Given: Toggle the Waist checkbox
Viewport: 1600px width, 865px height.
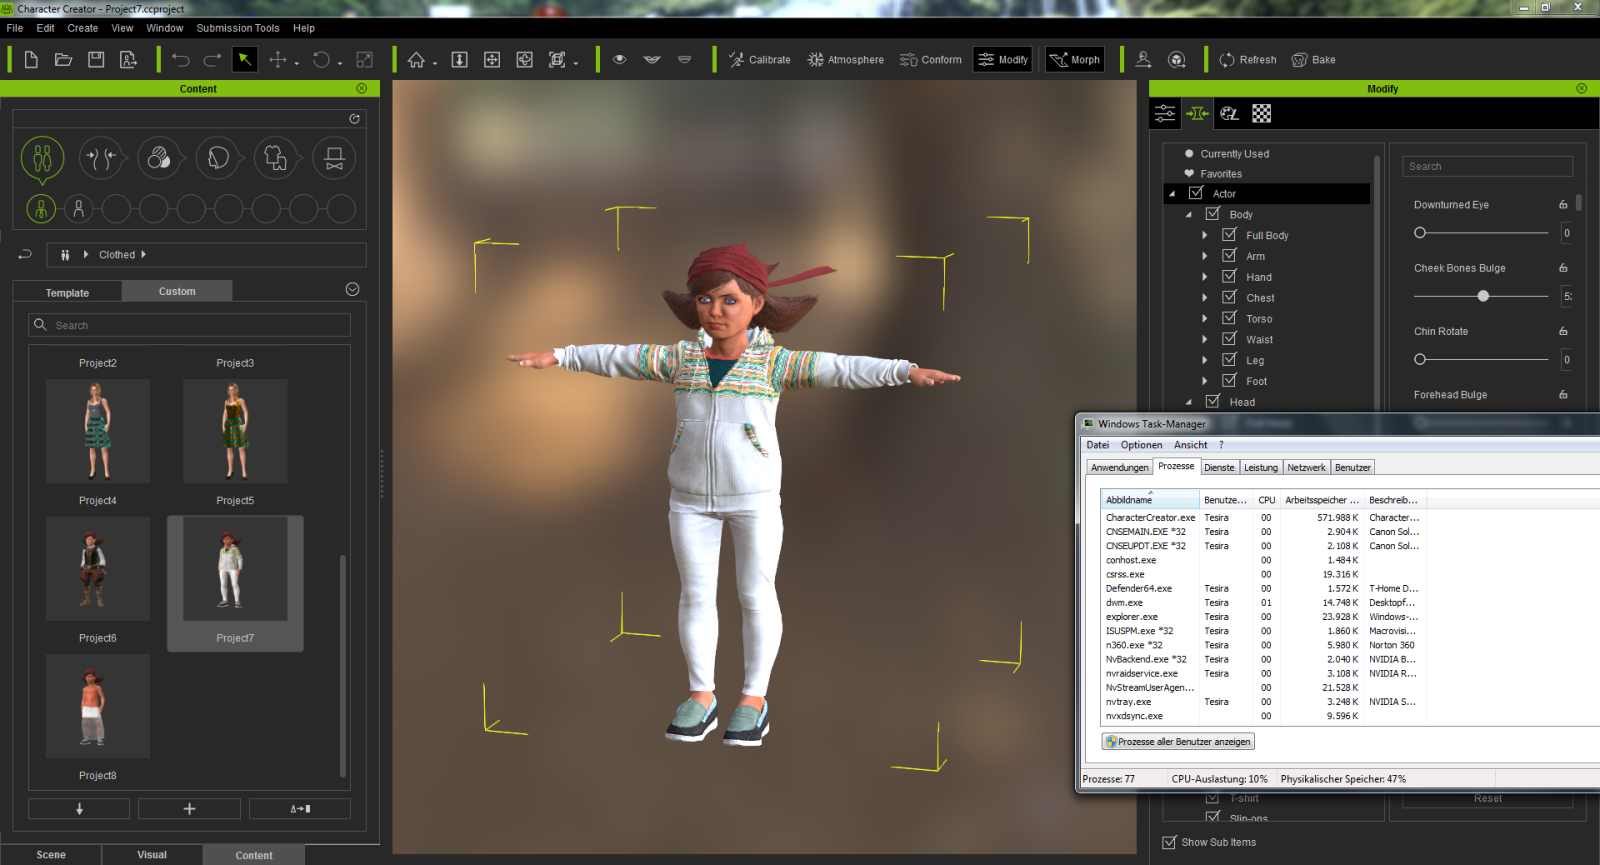Looking at the screenshot, I should point(1229,339).
